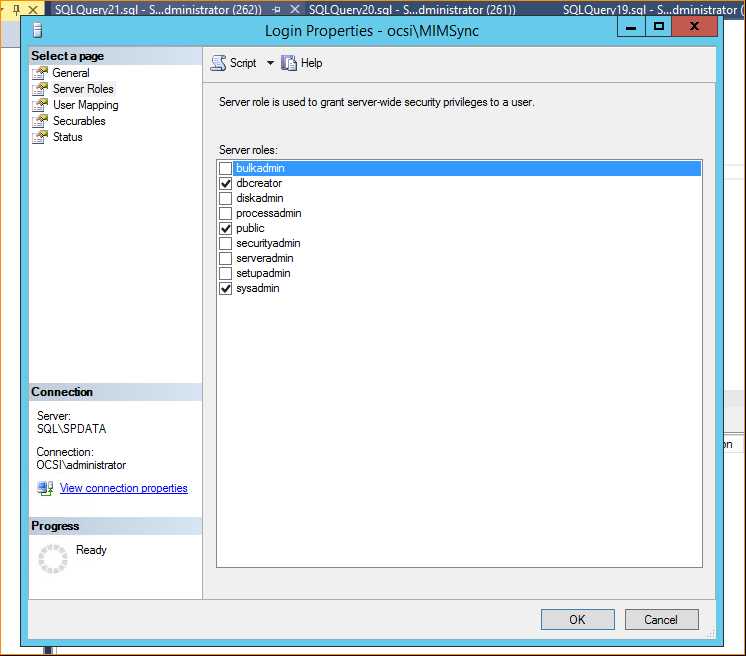This screenshot has width=746, height=656.
Task: Open View connection properties link
Action: pyautogui.click(x=124, y=488)
